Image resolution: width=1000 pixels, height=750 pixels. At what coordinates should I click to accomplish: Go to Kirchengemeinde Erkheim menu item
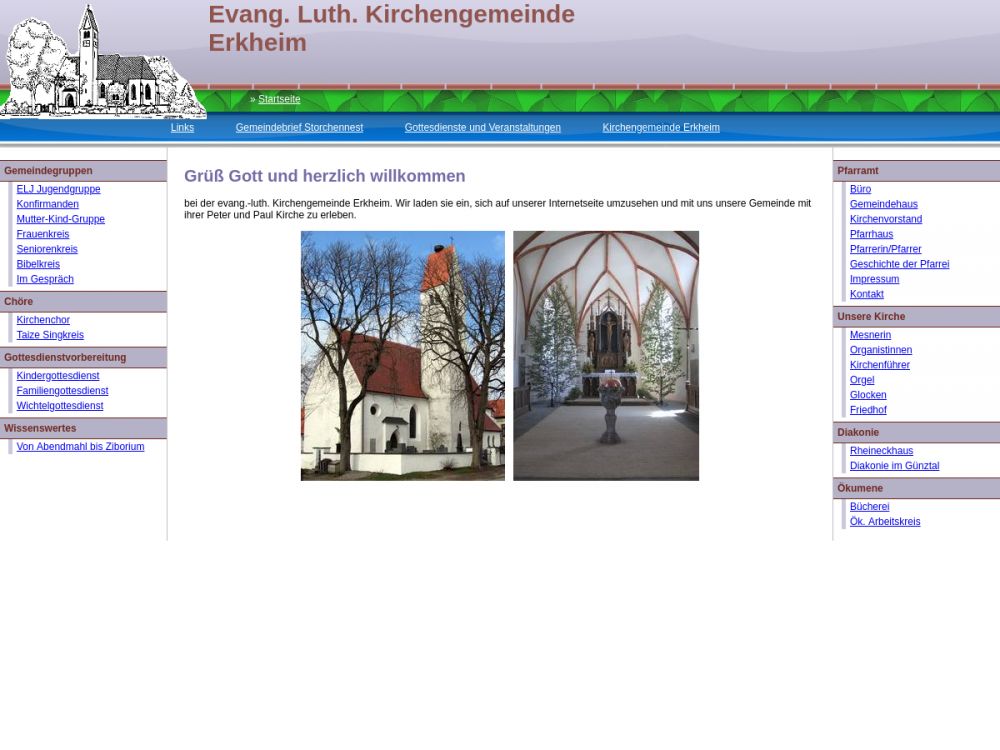pos(660,128)
